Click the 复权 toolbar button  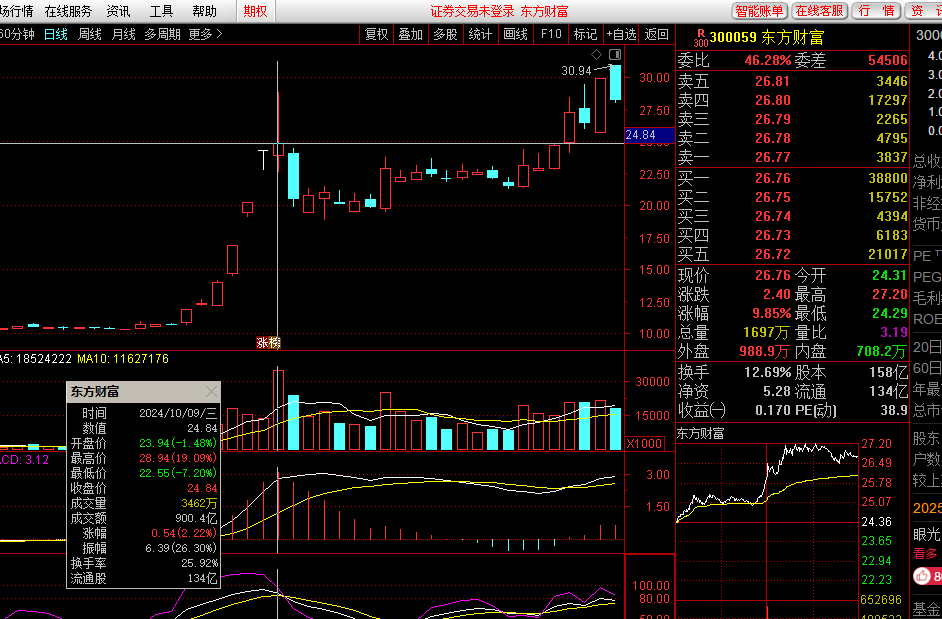tap(377, 35)
